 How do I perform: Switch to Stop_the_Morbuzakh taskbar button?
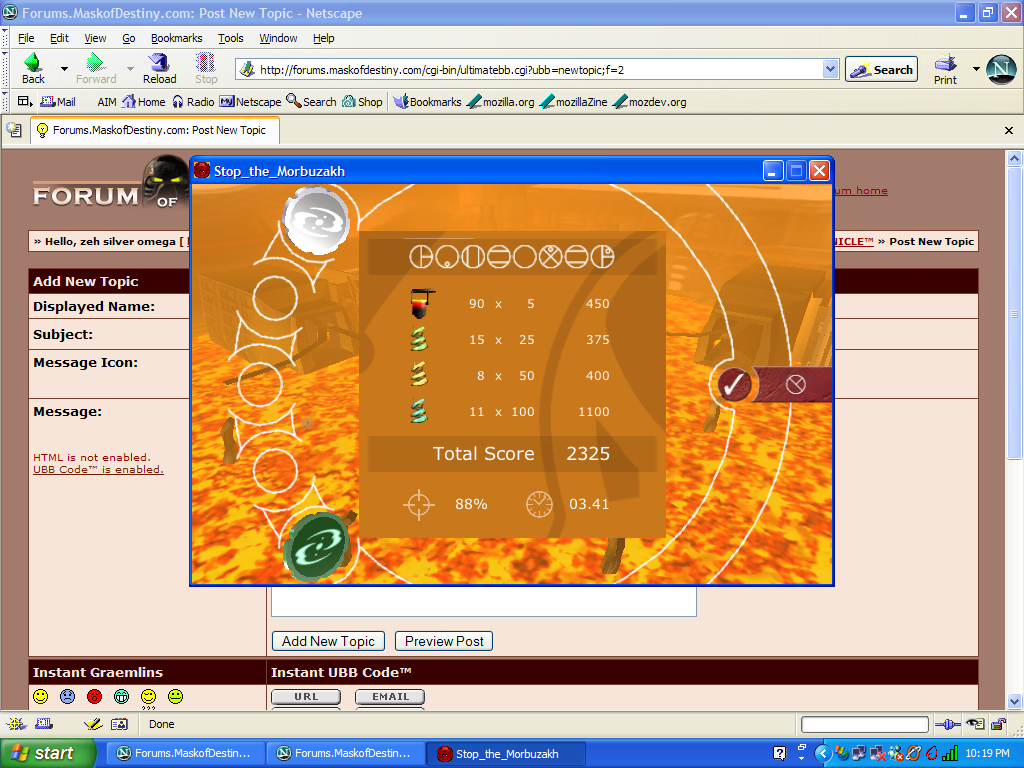pos(505,754)
